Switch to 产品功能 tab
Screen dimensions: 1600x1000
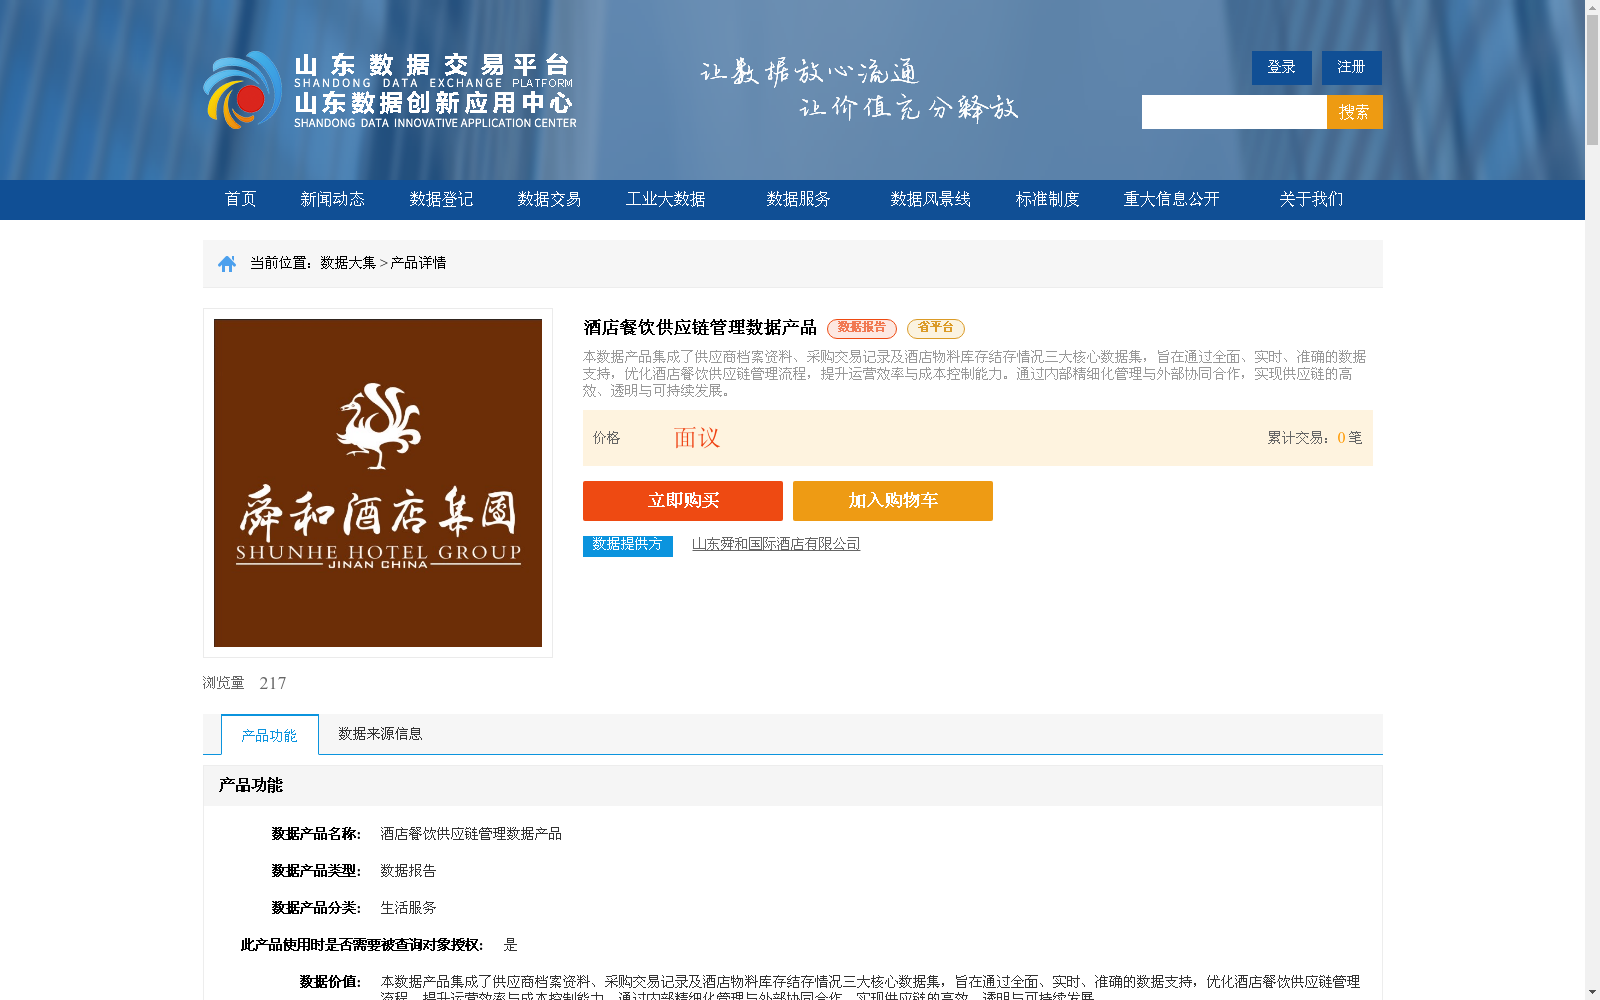tap(270, 735)
